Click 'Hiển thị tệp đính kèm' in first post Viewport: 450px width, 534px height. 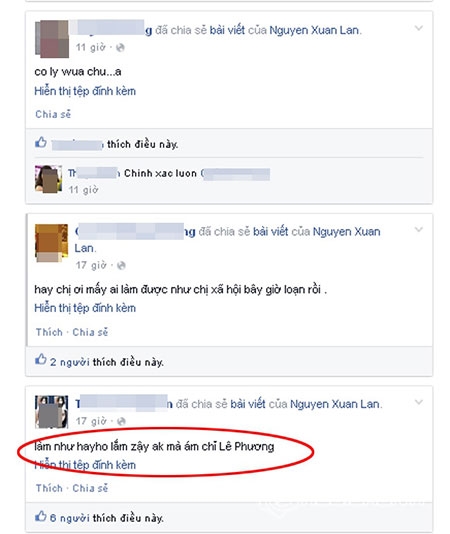pyautogui.click(x=85, y=91)
